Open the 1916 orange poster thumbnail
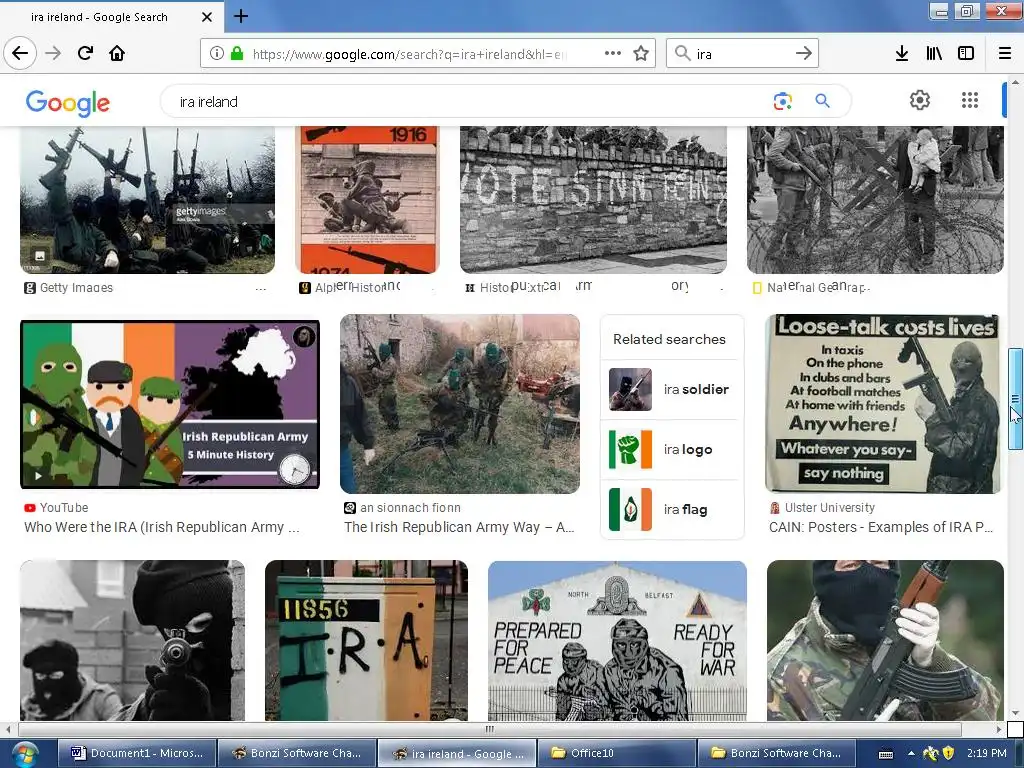Image resolution: width=1024 pixels, height=768 pixels. [x=368, y=200]
